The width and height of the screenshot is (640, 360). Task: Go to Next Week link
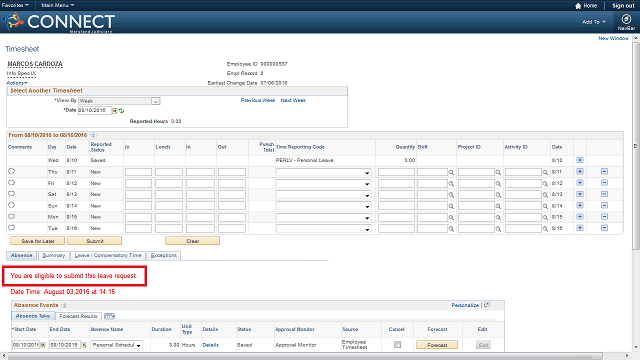293,100
